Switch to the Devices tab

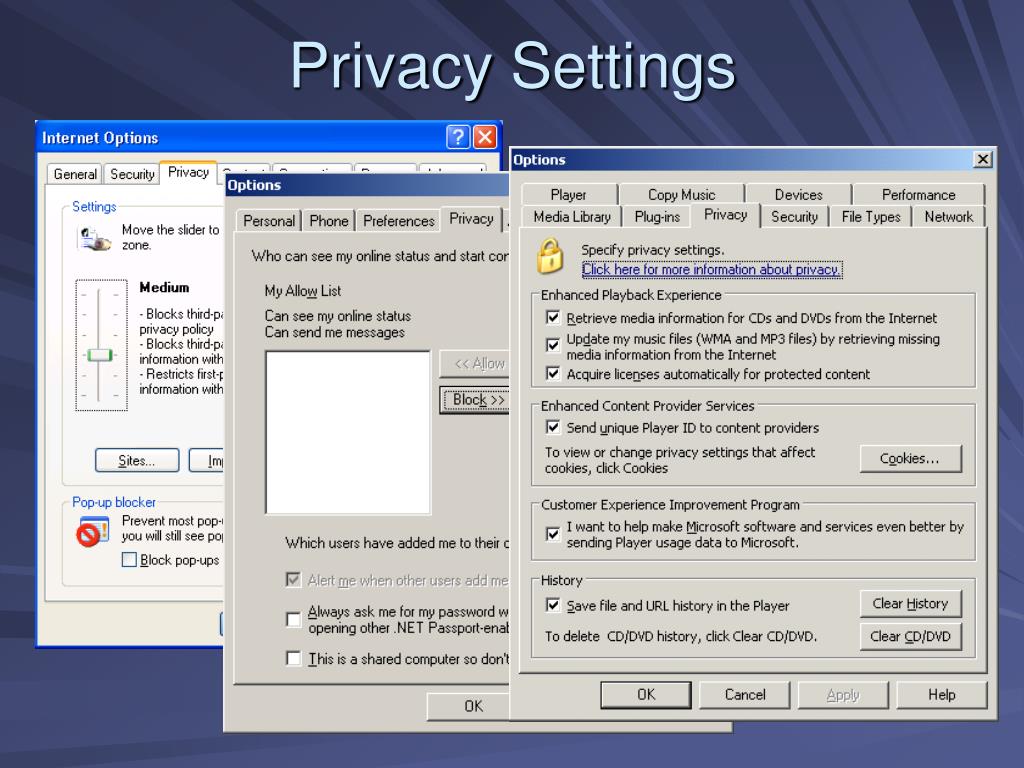tap(798, 195)
